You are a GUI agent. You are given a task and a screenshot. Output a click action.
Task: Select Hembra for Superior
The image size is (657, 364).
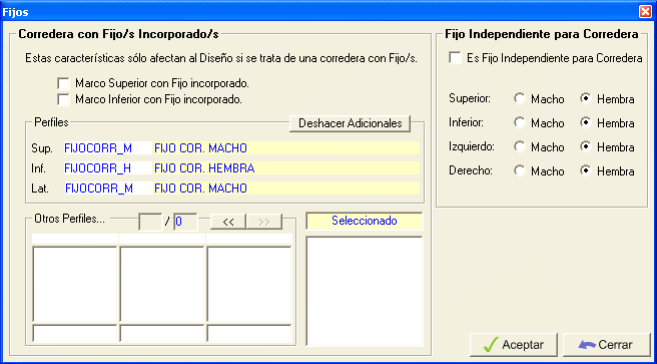click(x=585, y=99)
